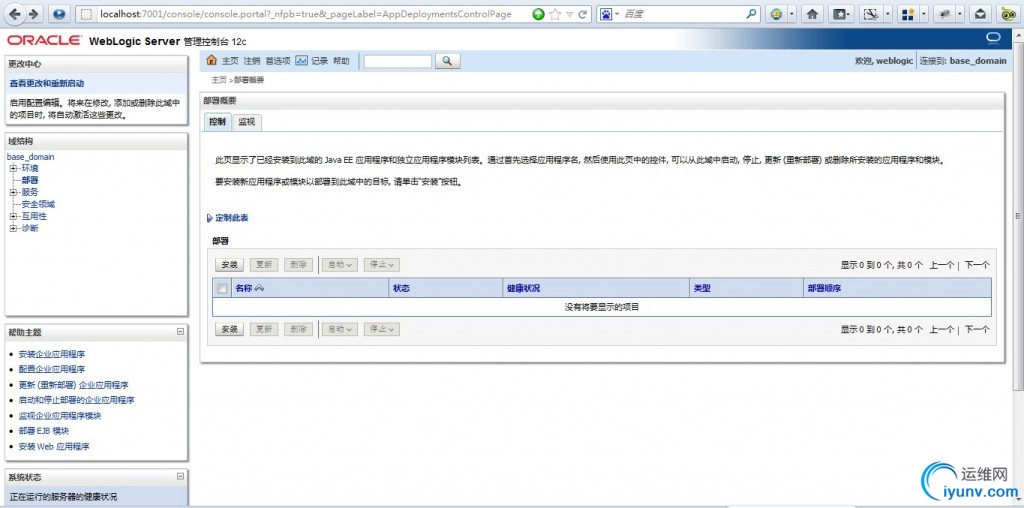Click the 记录 chart icon
Screen dimensions: 1024x508
click(x=301, y=61)
